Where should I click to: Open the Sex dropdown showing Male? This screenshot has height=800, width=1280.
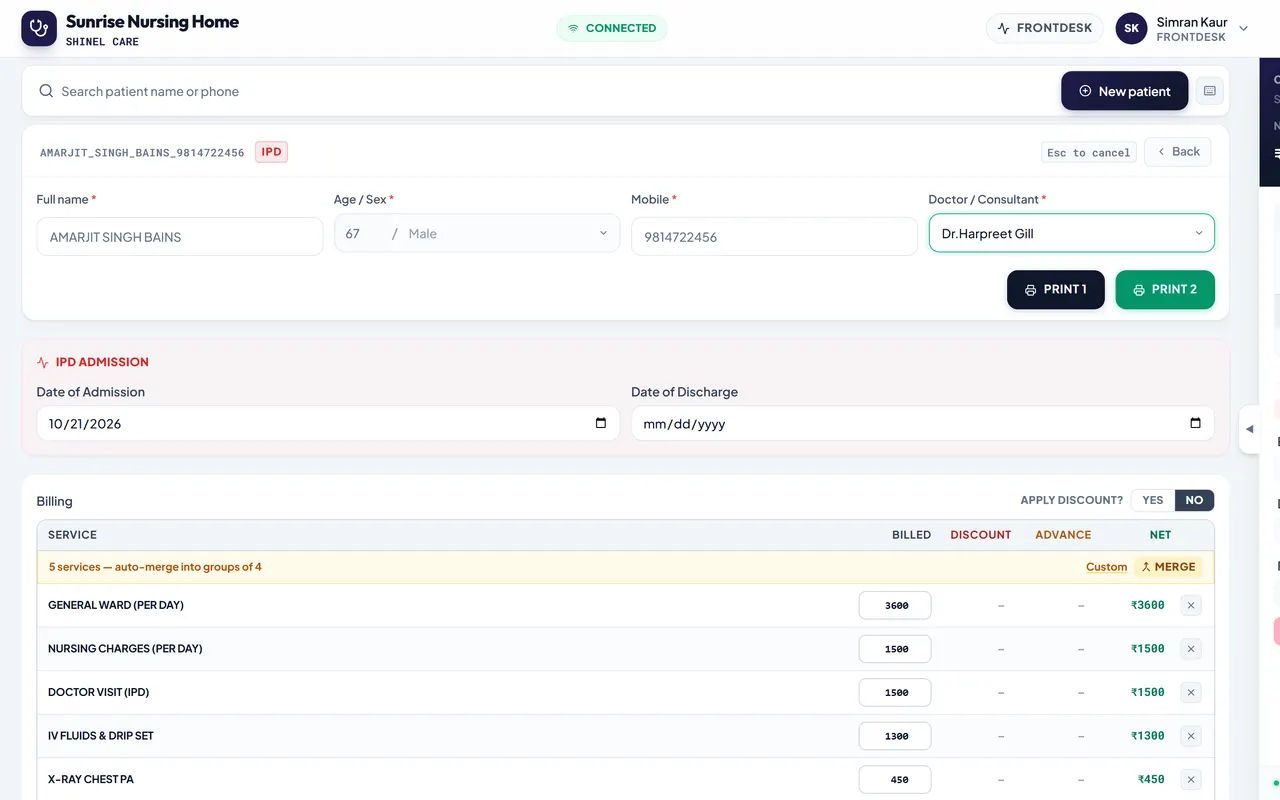pyautogui.click(x=508, y=233)
